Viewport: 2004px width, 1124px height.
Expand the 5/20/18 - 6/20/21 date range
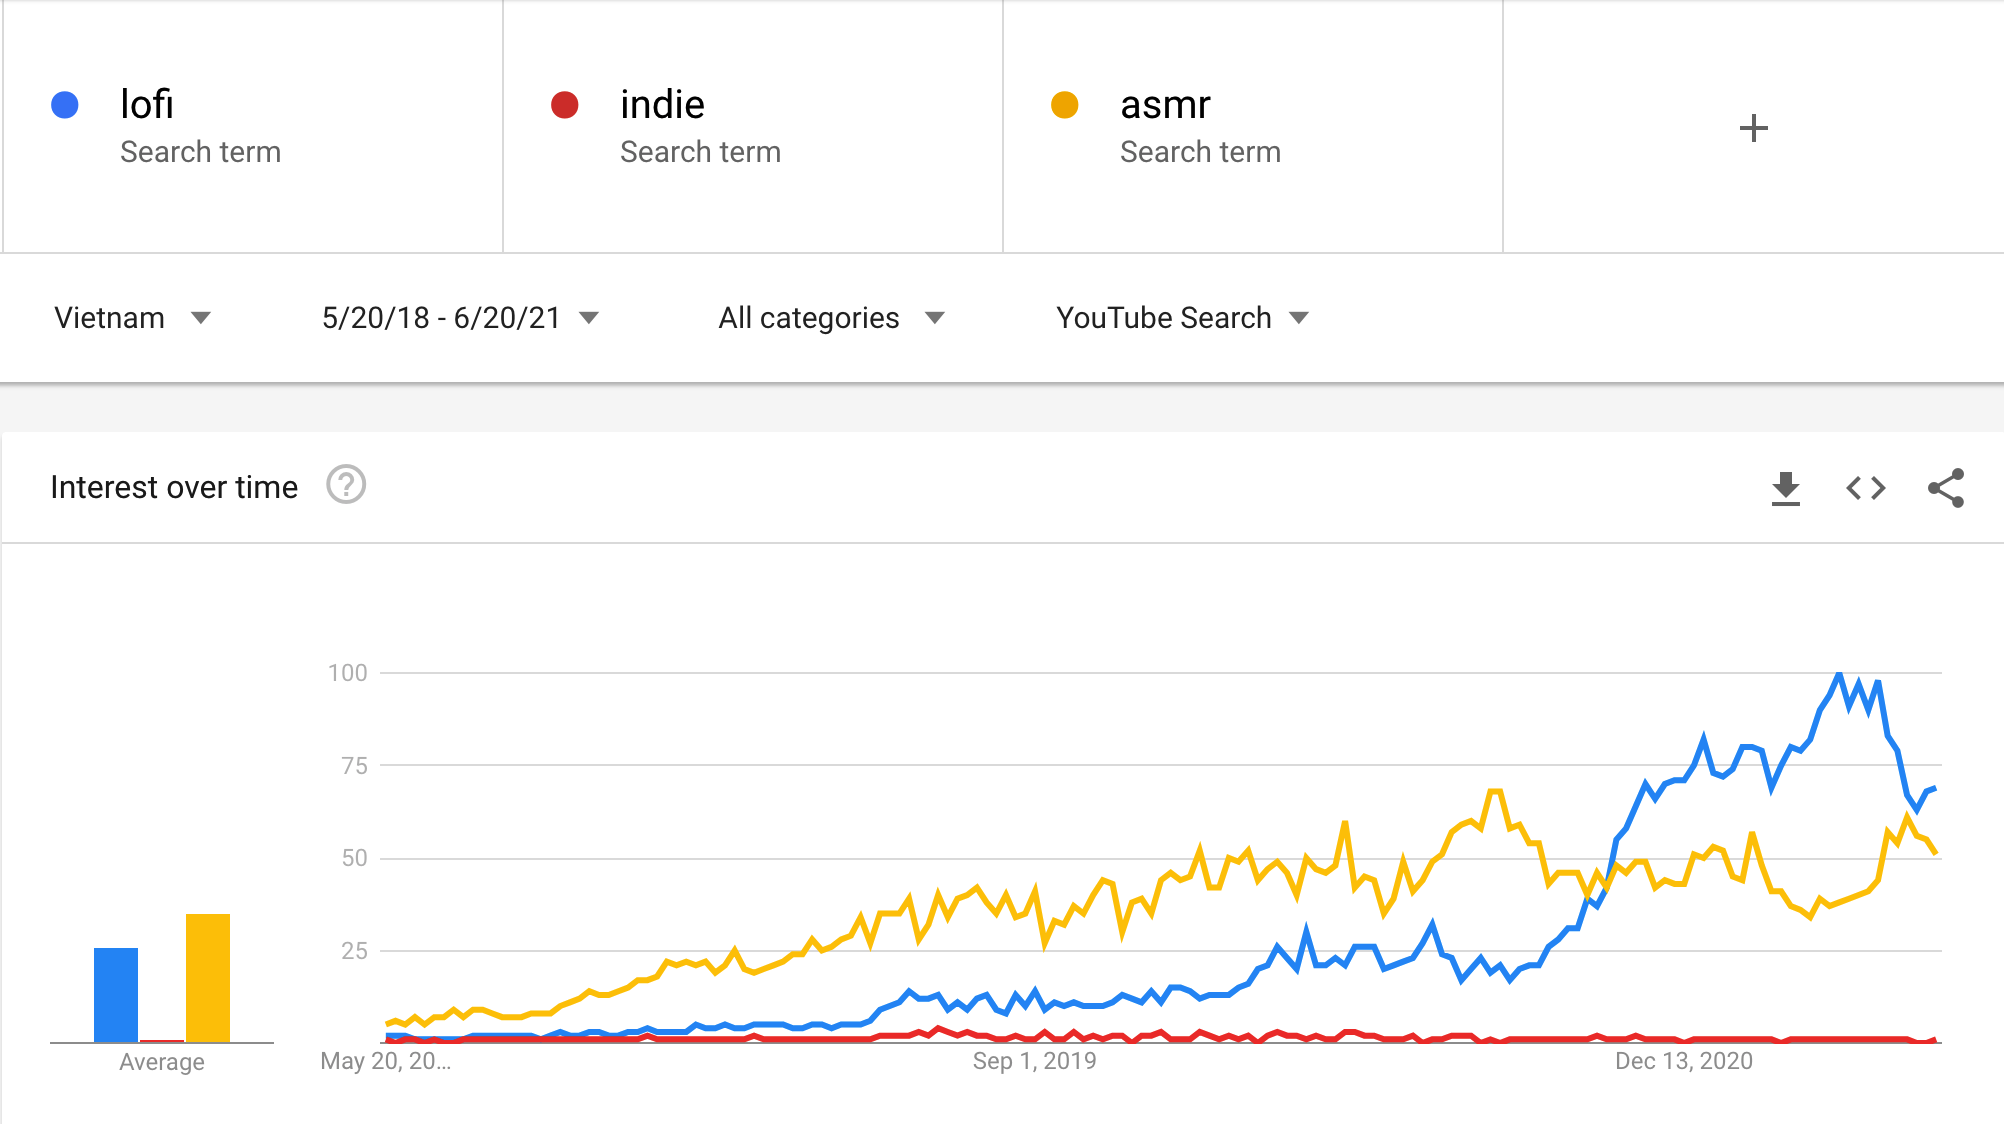[x=460, y=318]
